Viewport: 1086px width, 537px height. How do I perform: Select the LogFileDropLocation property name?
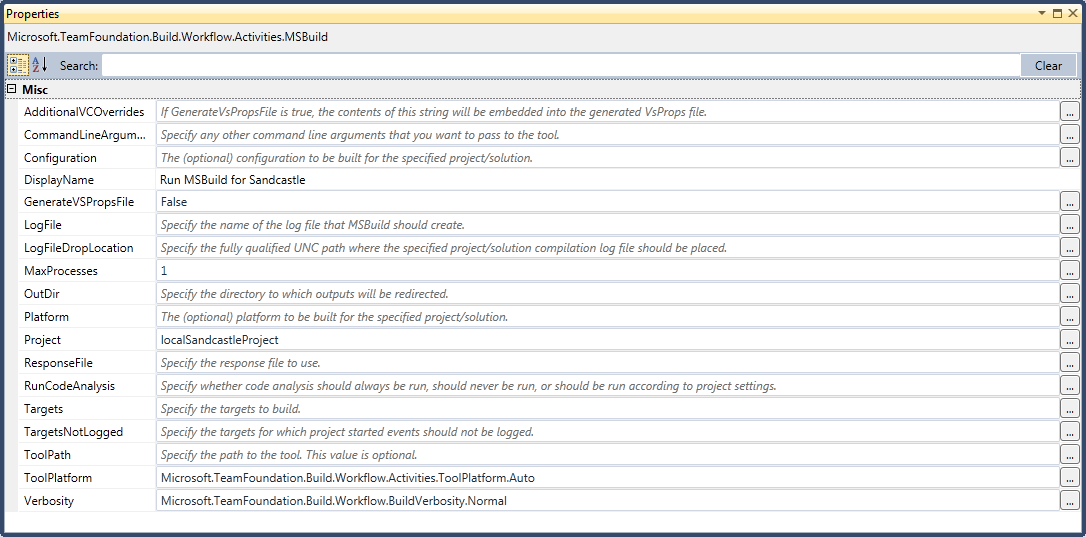coord(78,247)
